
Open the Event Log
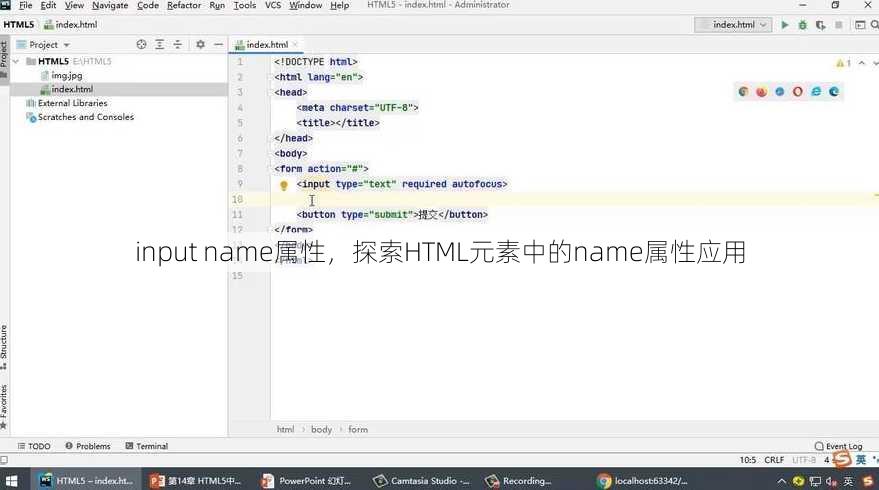tap(838, 446)
